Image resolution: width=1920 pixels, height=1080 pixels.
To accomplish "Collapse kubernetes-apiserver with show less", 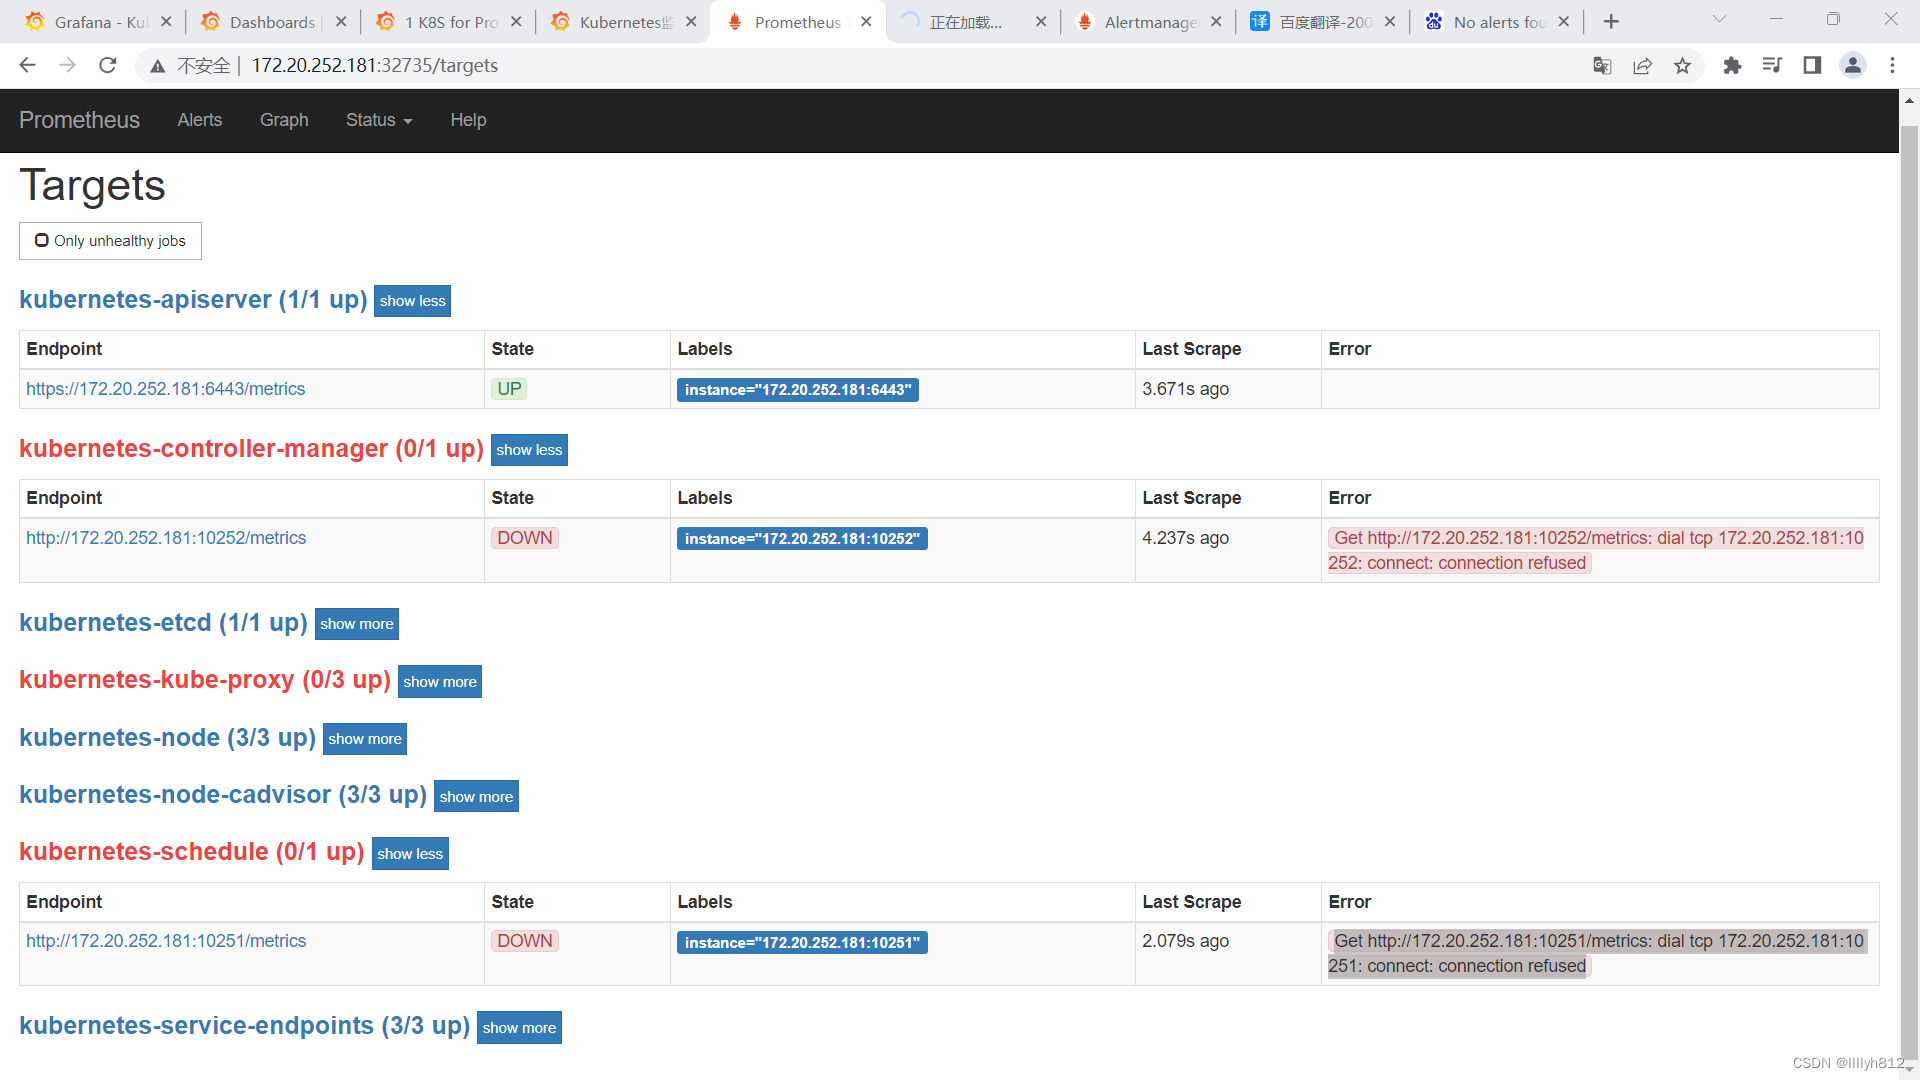I will click(x=412, y=301).
